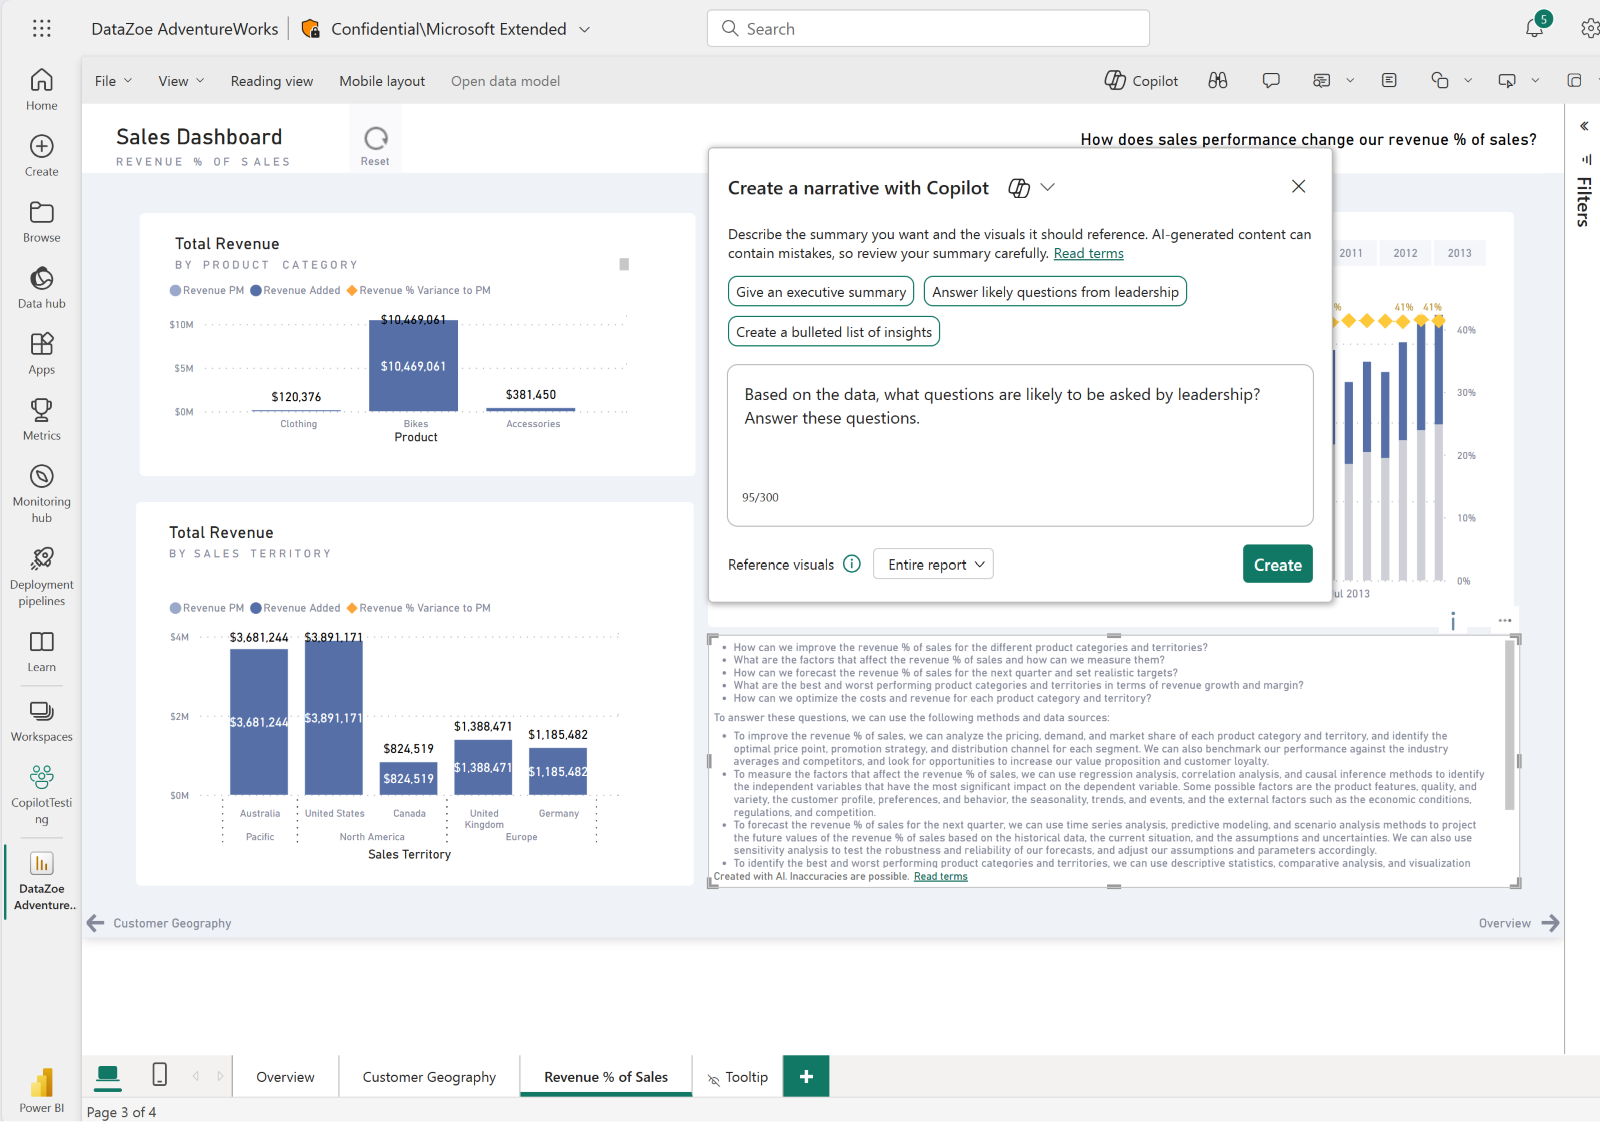Click the info icon above narrative visual

coord(1453,621)
